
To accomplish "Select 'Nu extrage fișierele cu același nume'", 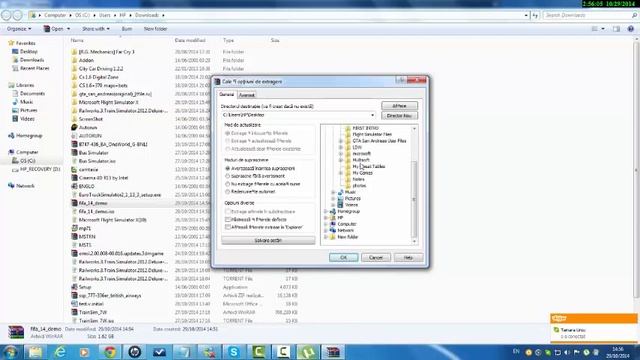I will pyautogui.click(x=228, y=184).
